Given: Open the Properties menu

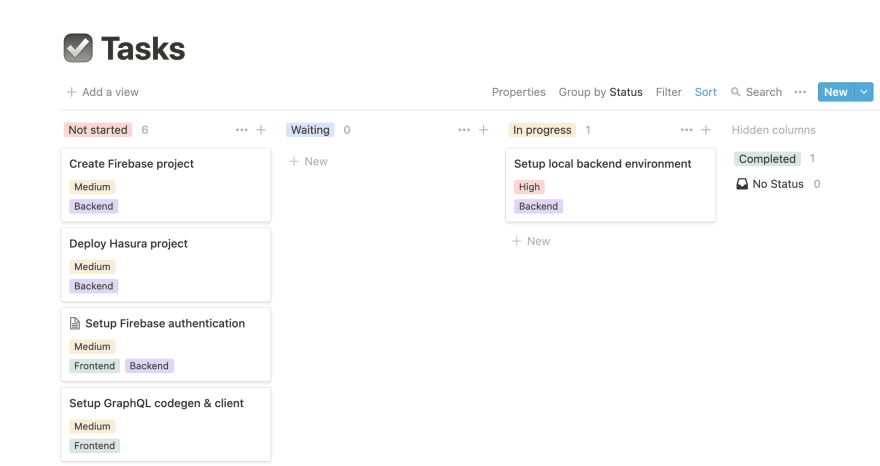Looking at the screenshot, I should [x=519, y=92].
